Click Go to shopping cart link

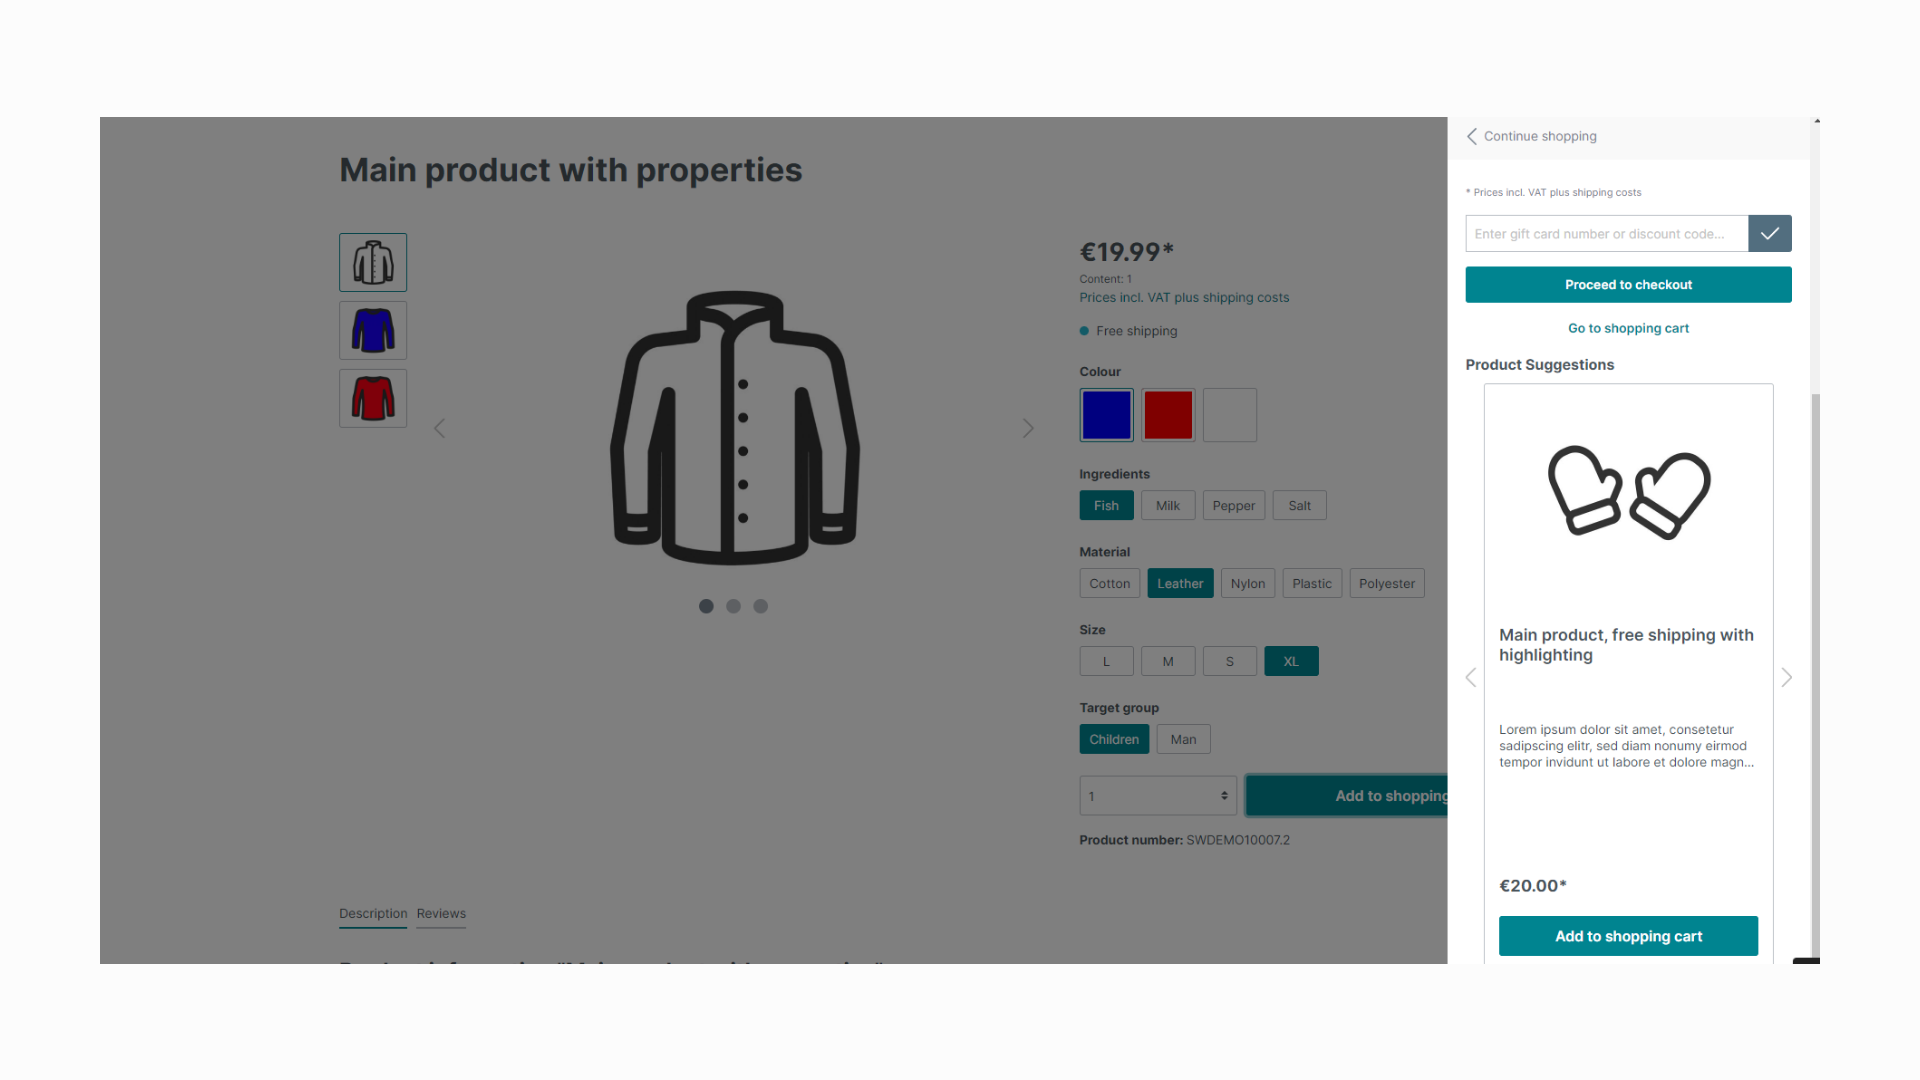[1629, 327]
